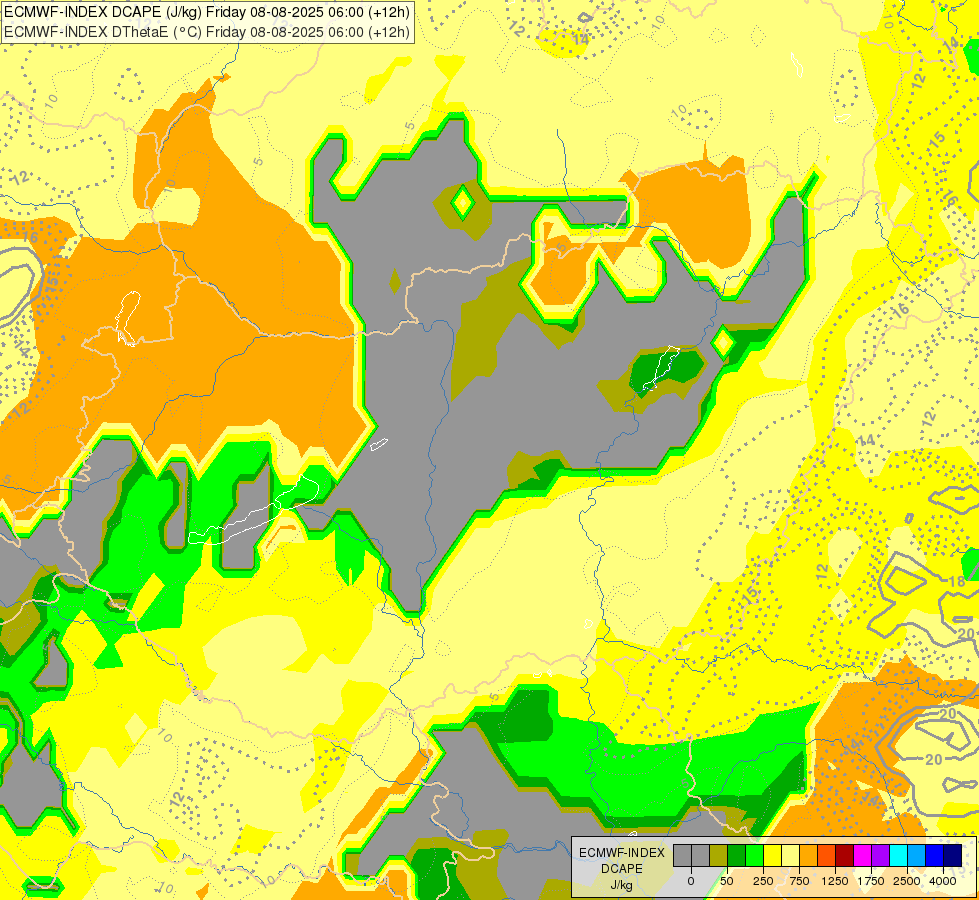Click the legend value "750"

click(799, 881)
